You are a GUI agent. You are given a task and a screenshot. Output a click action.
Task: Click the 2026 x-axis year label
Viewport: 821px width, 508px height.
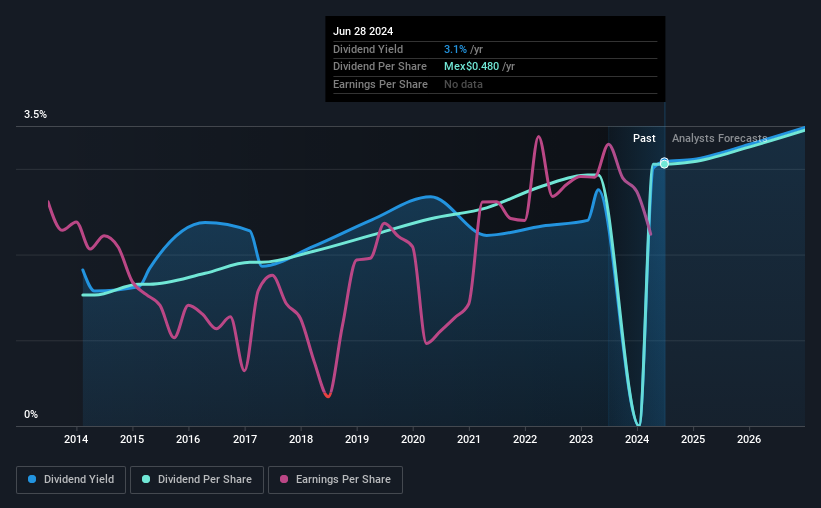(x=749, y=439)
